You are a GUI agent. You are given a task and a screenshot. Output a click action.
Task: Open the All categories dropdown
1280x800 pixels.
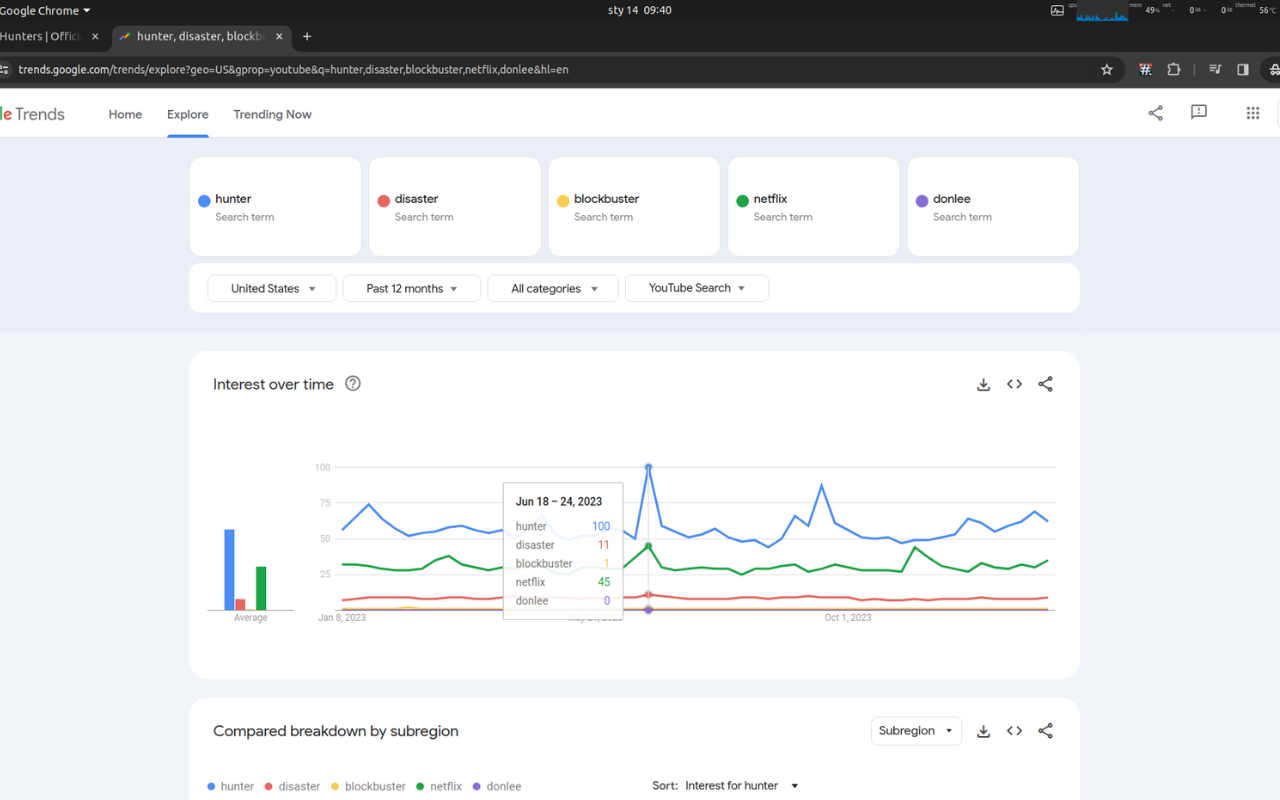click(553, 288)
